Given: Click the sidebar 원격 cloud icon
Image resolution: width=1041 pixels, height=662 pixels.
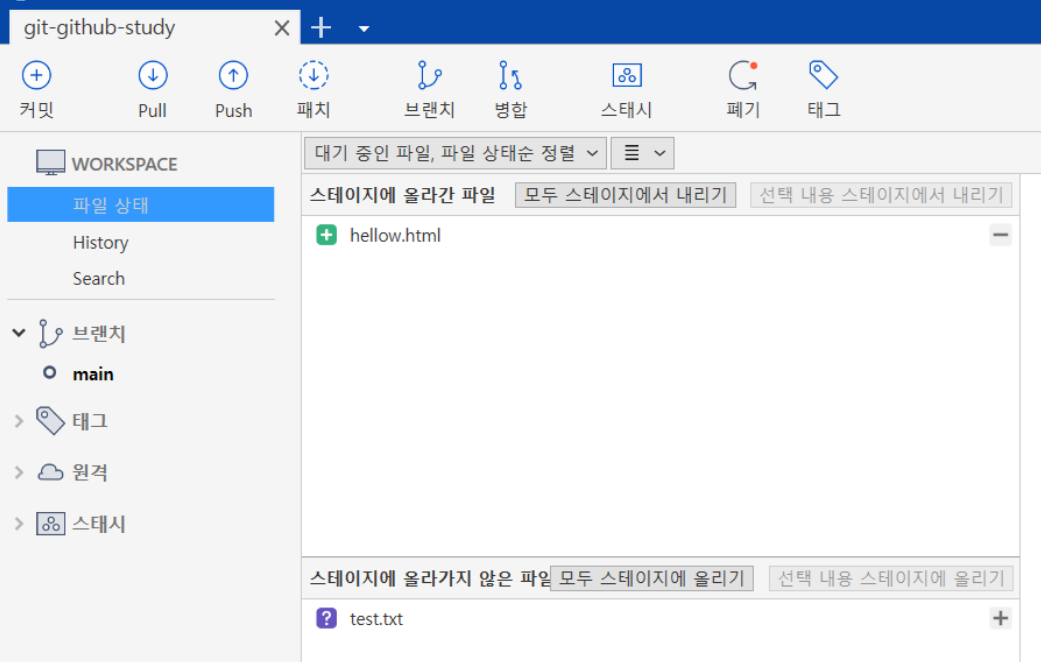Looking at the screenshot, I should (50, 472).
